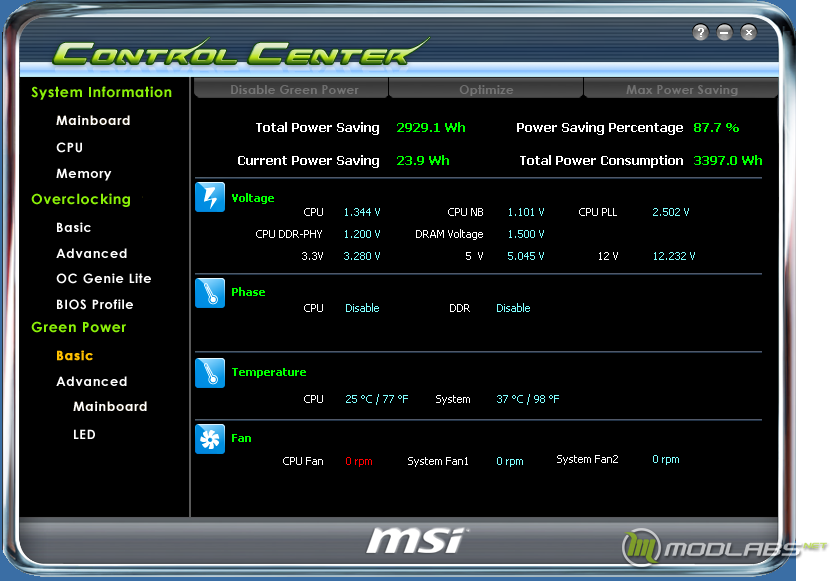Toggle the CPU Phase Disable value
The width and height of the screenshot is (840, 581).
[362, 308]
